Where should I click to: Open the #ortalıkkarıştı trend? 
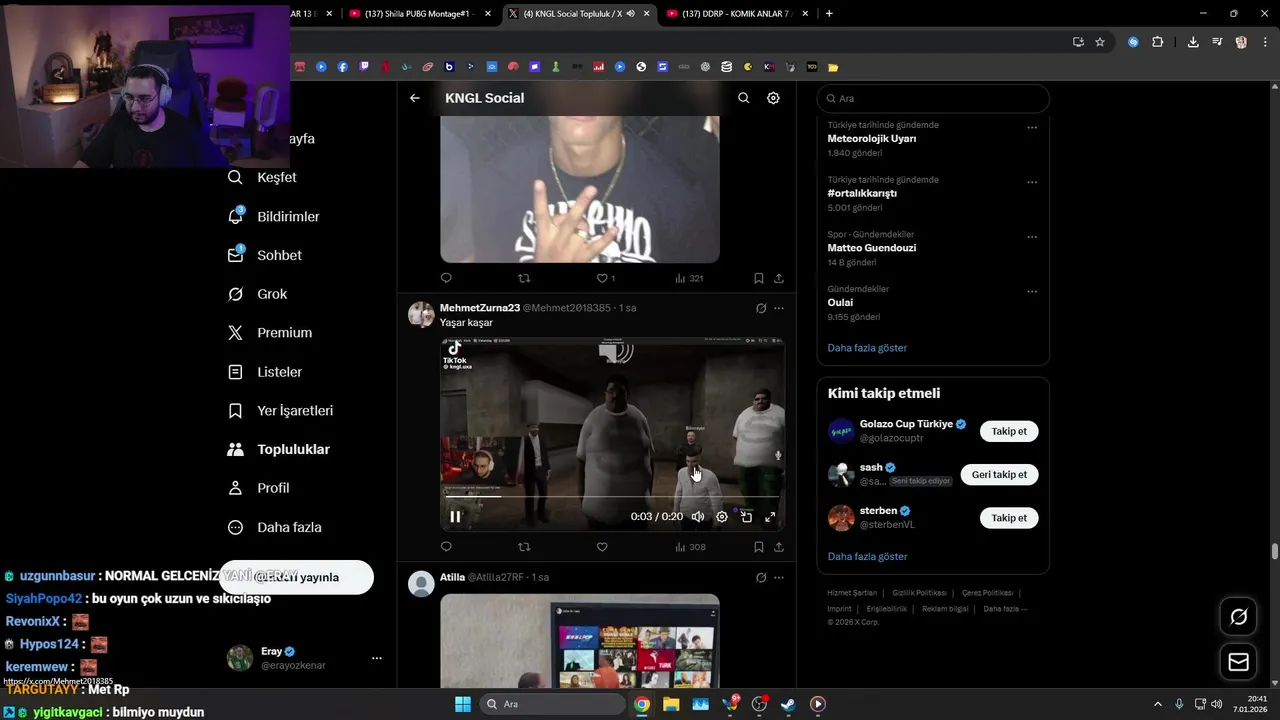point(862,193)
